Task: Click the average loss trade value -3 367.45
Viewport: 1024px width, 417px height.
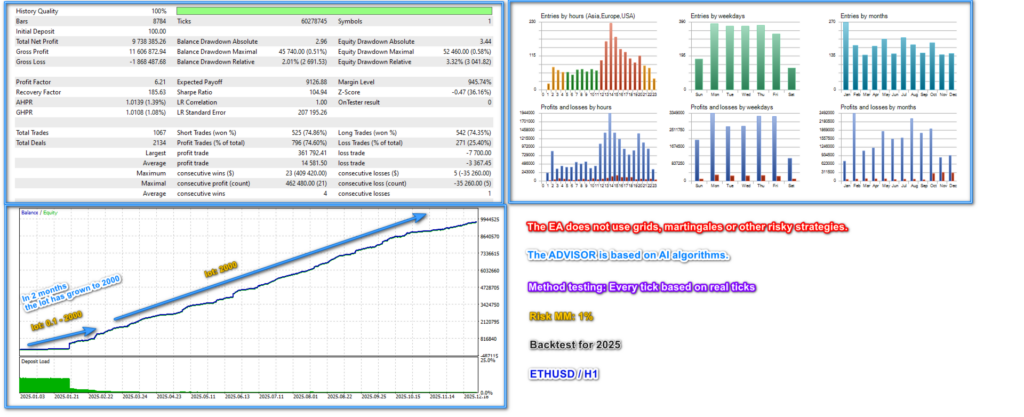Action: 480,162
